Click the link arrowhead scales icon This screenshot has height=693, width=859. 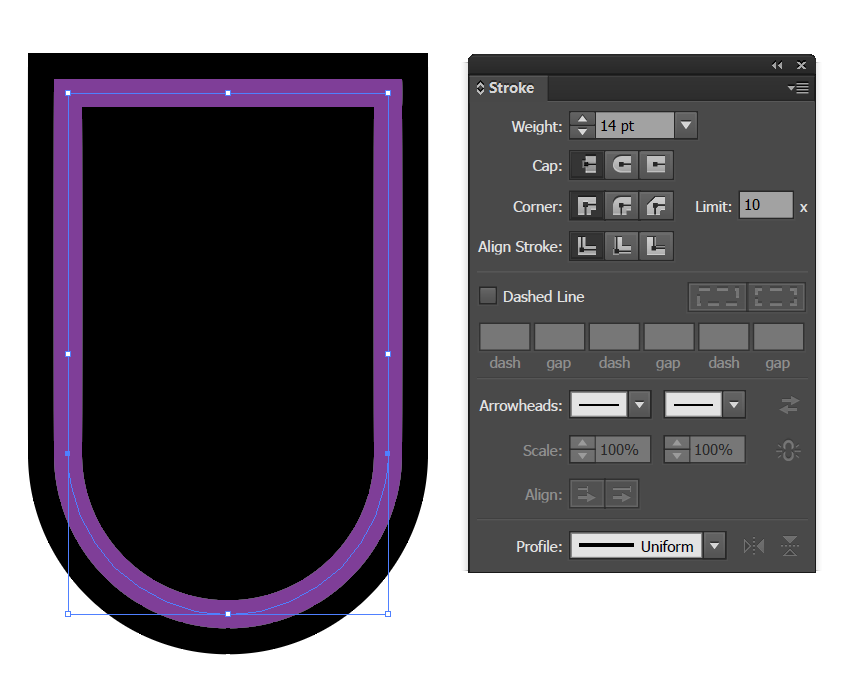tap(789, 449)
